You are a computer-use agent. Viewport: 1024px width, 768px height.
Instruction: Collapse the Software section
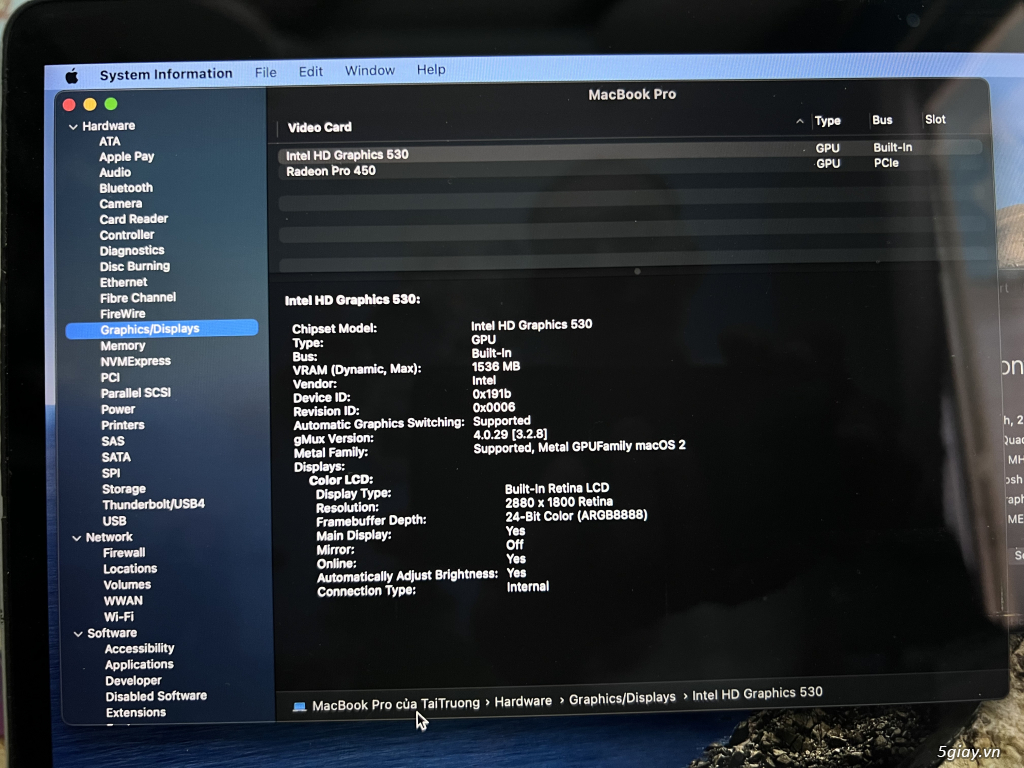click(78, 632)
